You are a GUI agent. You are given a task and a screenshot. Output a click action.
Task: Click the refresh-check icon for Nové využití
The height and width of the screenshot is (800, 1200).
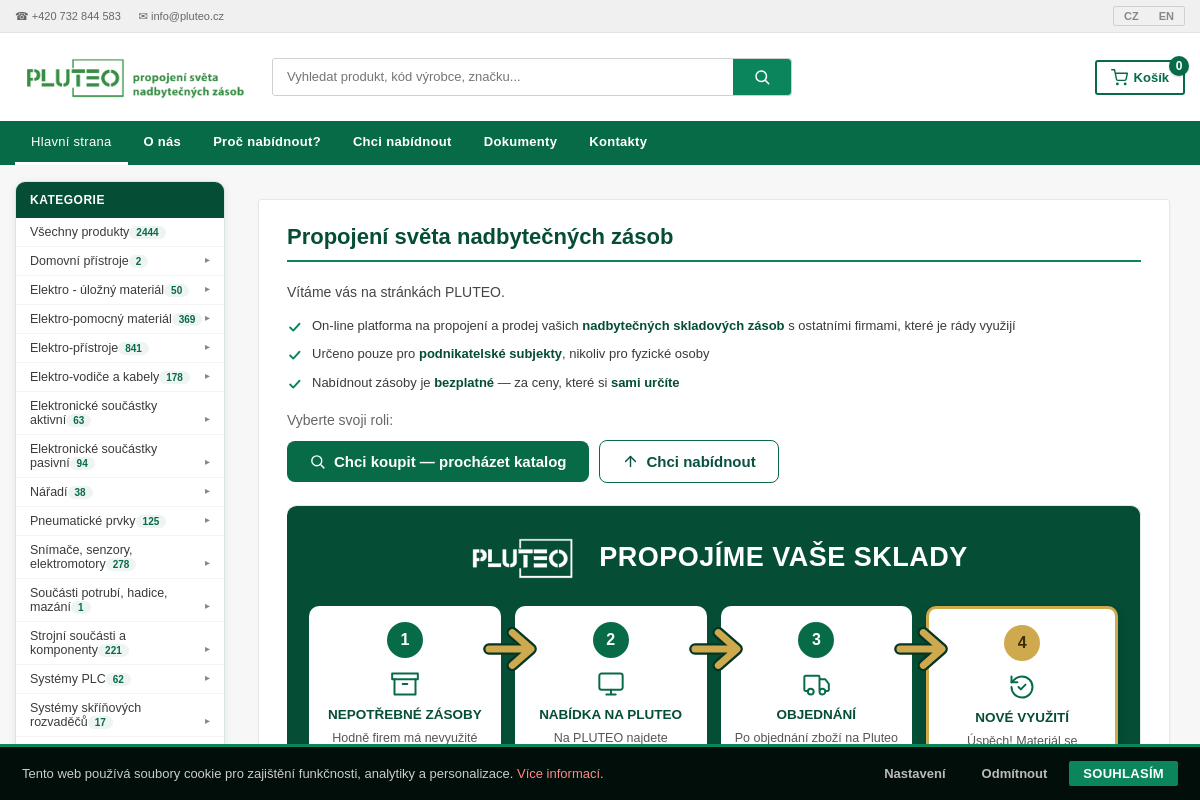point(1022,687)
